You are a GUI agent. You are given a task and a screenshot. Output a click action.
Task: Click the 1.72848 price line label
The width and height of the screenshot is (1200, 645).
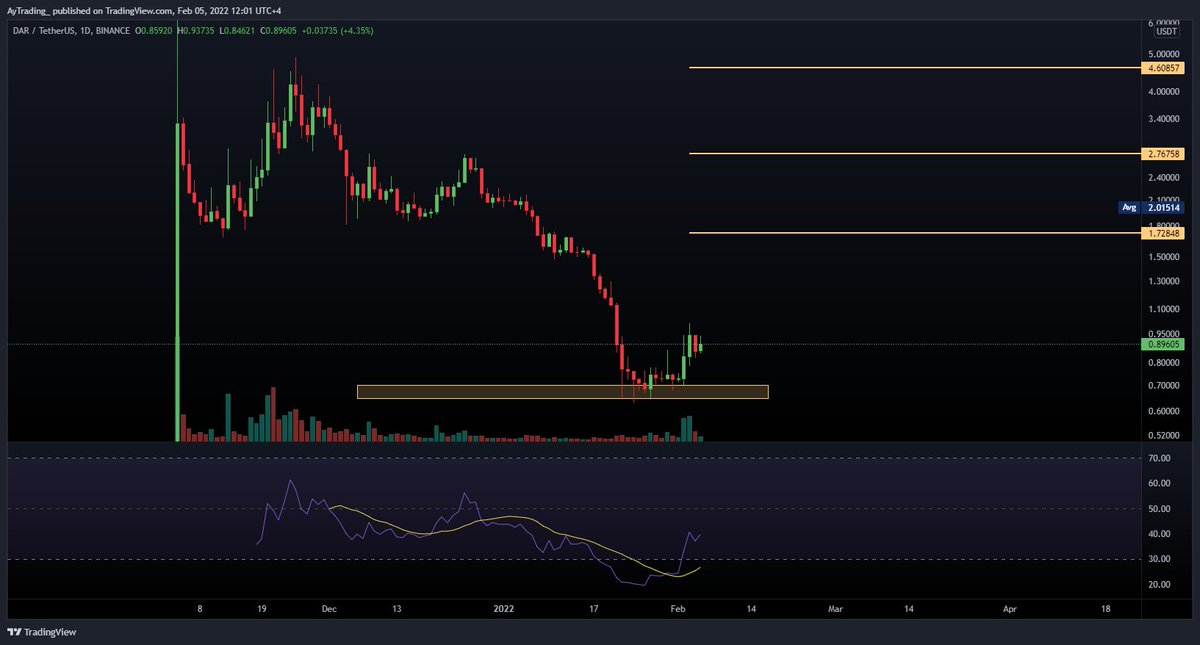point(1162,233)
